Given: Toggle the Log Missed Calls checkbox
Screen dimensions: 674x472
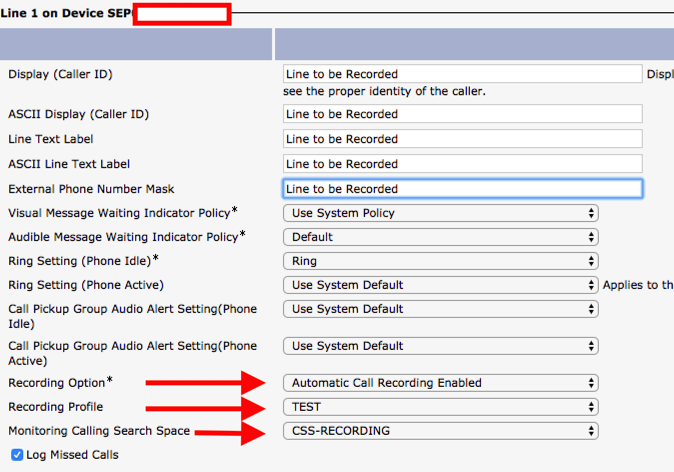Looking at the screenshot, I should 17,455.
